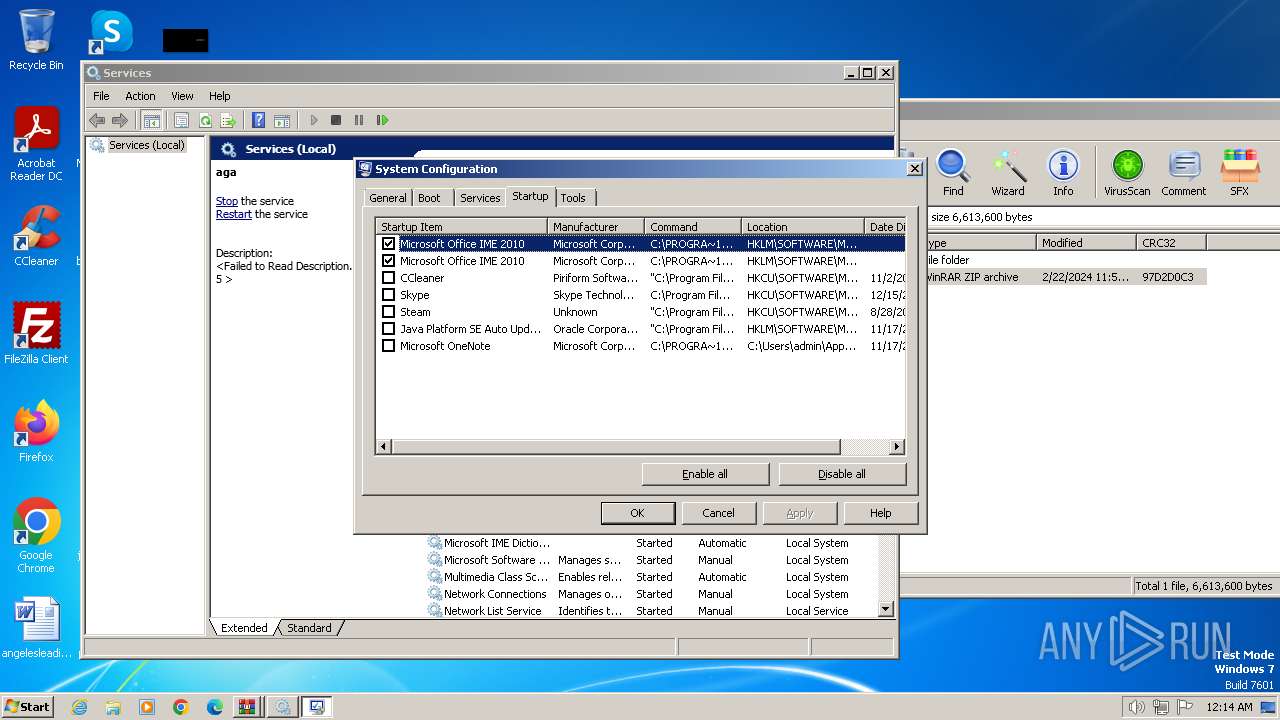Viewport: 1280px width, 720px height.
Task: Open the Skype desktop shortcut icon
Action: pyautogui.click(x=110, y=32)
